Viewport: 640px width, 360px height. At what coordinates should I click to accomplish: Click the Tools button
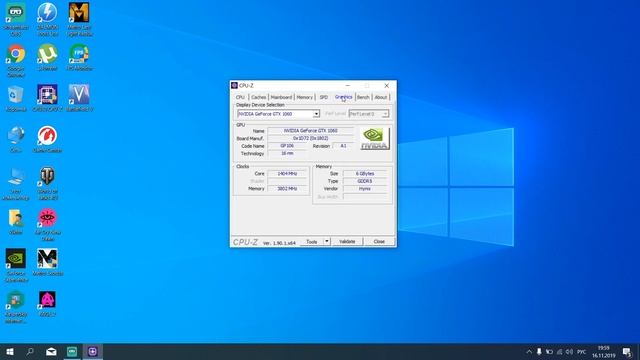pyautogui.click(x=312, y=242)
